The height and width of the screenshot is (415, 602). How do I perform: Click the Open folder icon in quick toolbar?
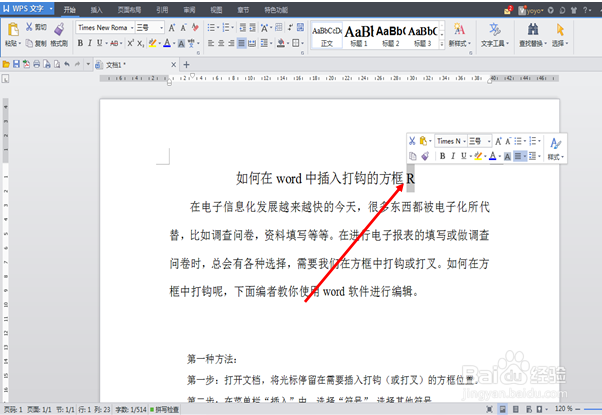tap(6, 64)
